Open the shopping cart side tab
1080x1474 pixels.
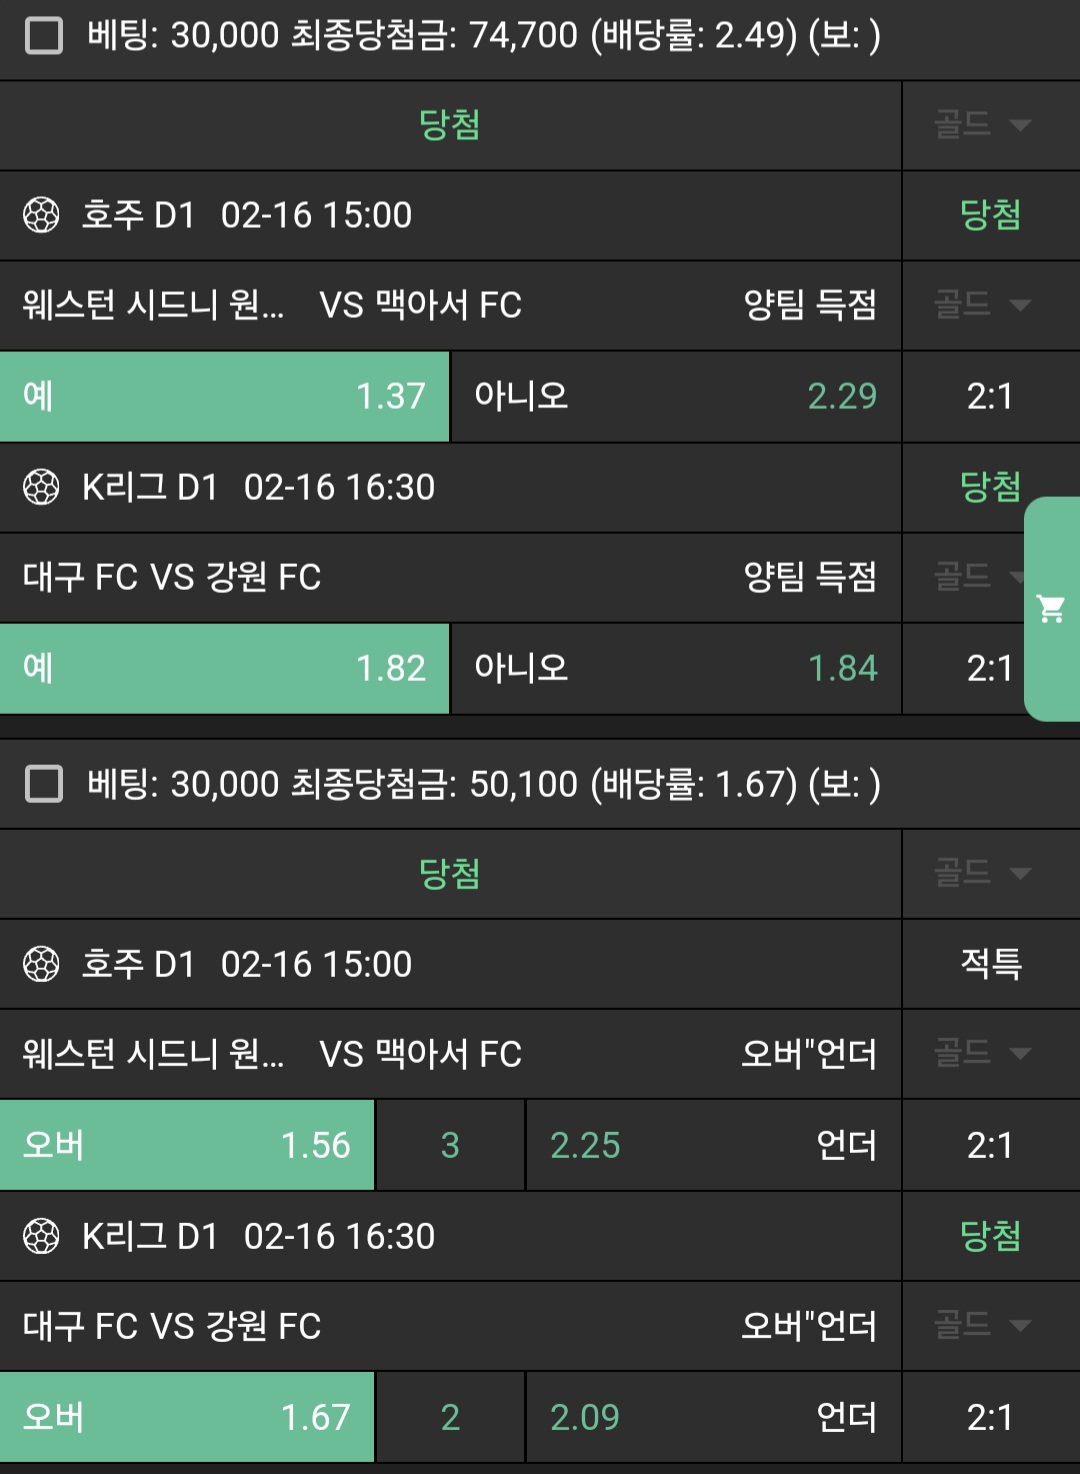(1051, 608)
